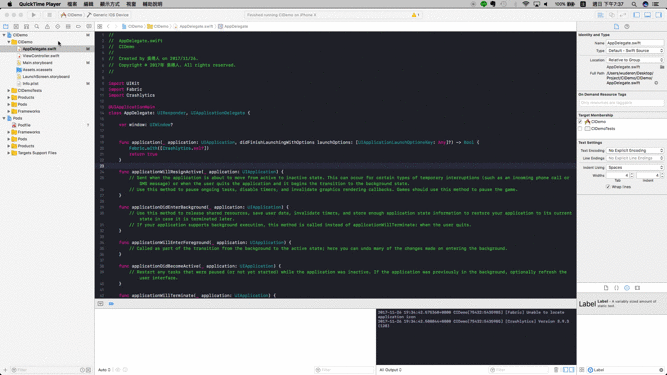Click CIDemo scheme selector
Viewport: 667px width, 375px height.
tap(71, 15)
